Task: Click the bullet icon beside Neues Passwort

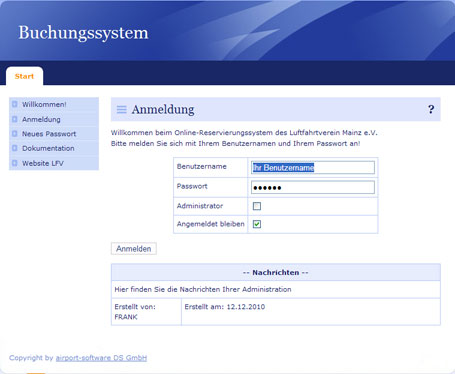Action: (14, 134)
